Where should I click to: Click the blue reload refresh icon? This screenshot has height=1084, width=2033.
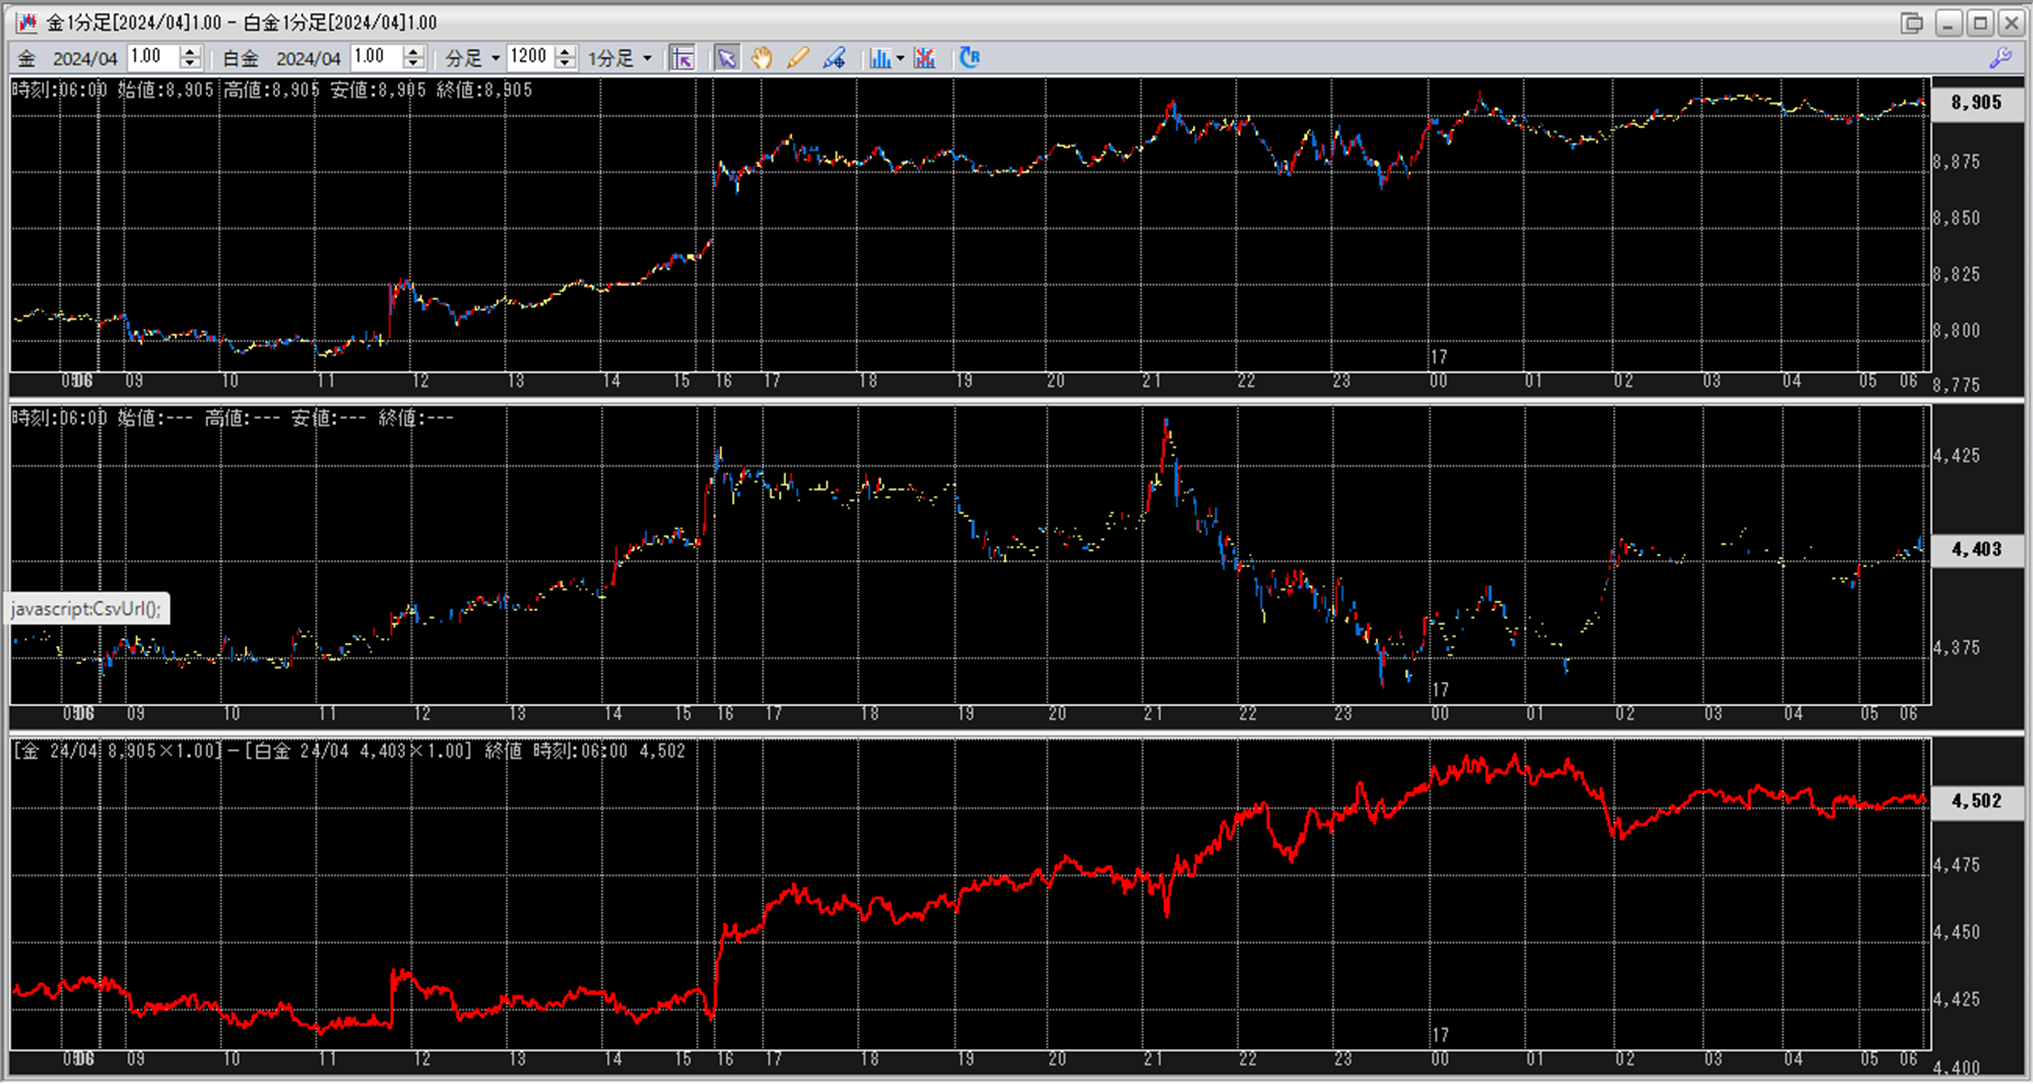969,58
